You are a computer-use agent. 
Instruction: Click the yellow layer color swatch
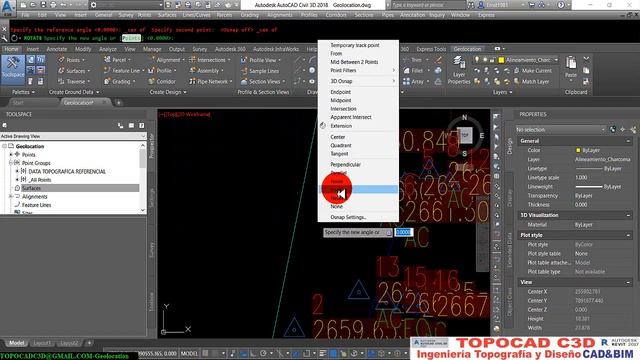click(x=501, y=60)
